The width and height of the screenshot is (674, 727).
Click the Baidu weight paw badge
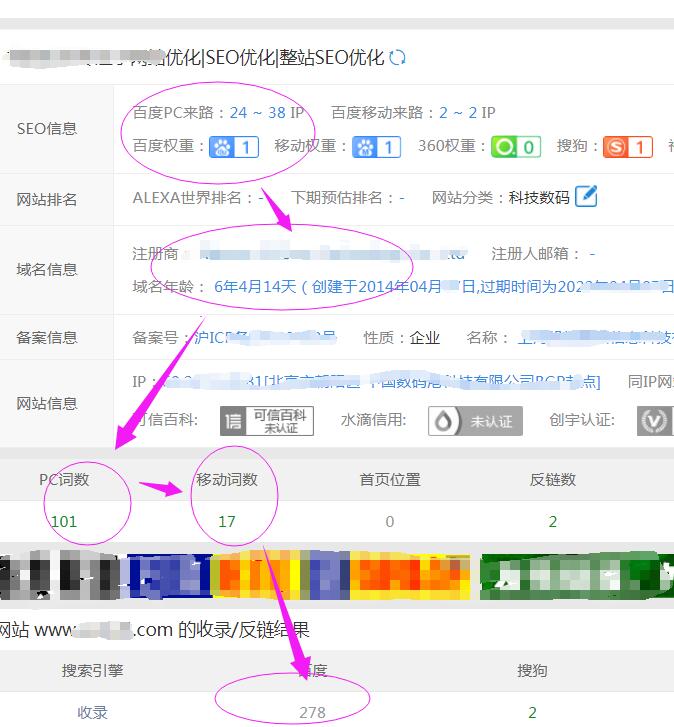pyautogui.click(x=233, y=147)
